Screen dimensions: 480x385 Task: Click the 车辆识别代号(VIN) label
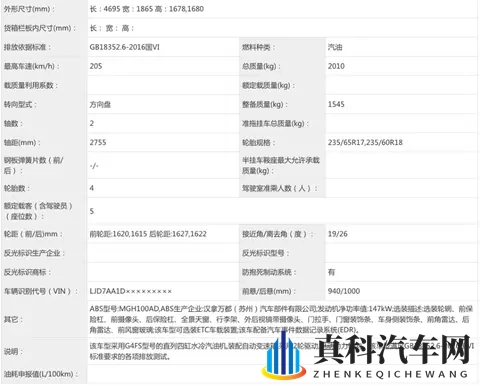[40, 291]
